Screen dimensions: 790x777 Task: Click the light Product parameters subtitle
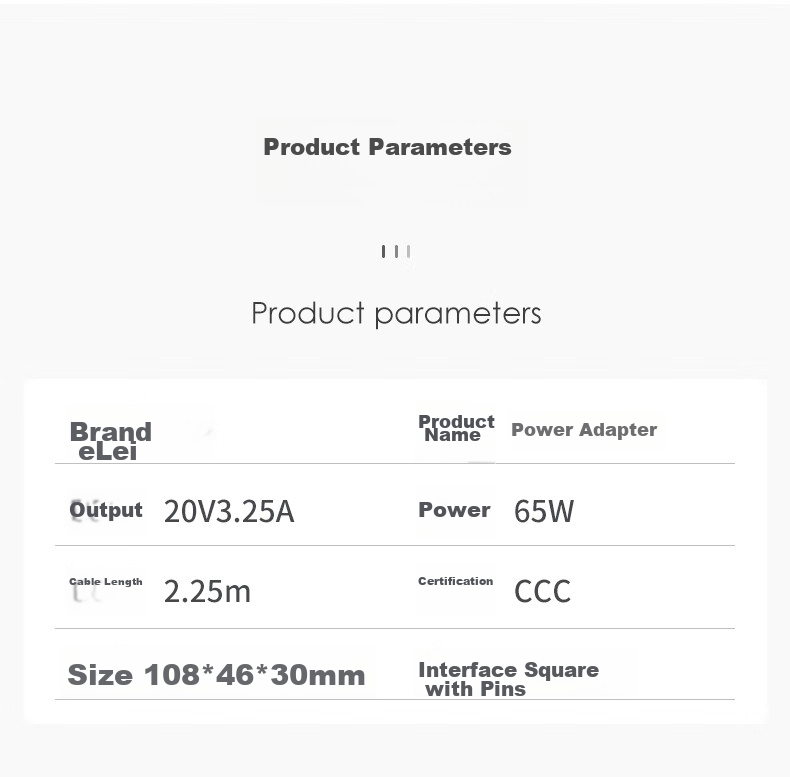[x=397, y=314]
